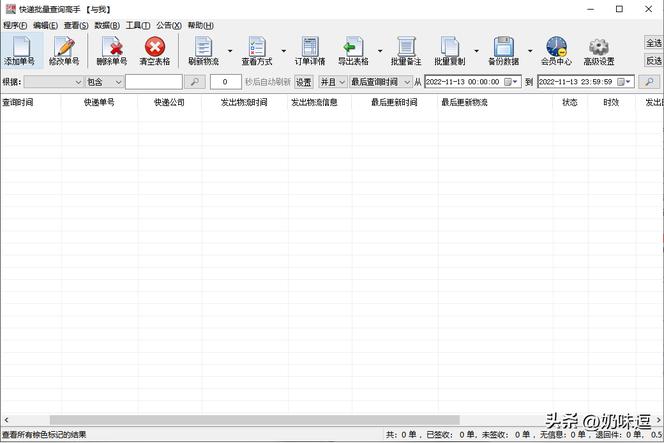Open the 公告(X) menu

[x=169, y=25]
